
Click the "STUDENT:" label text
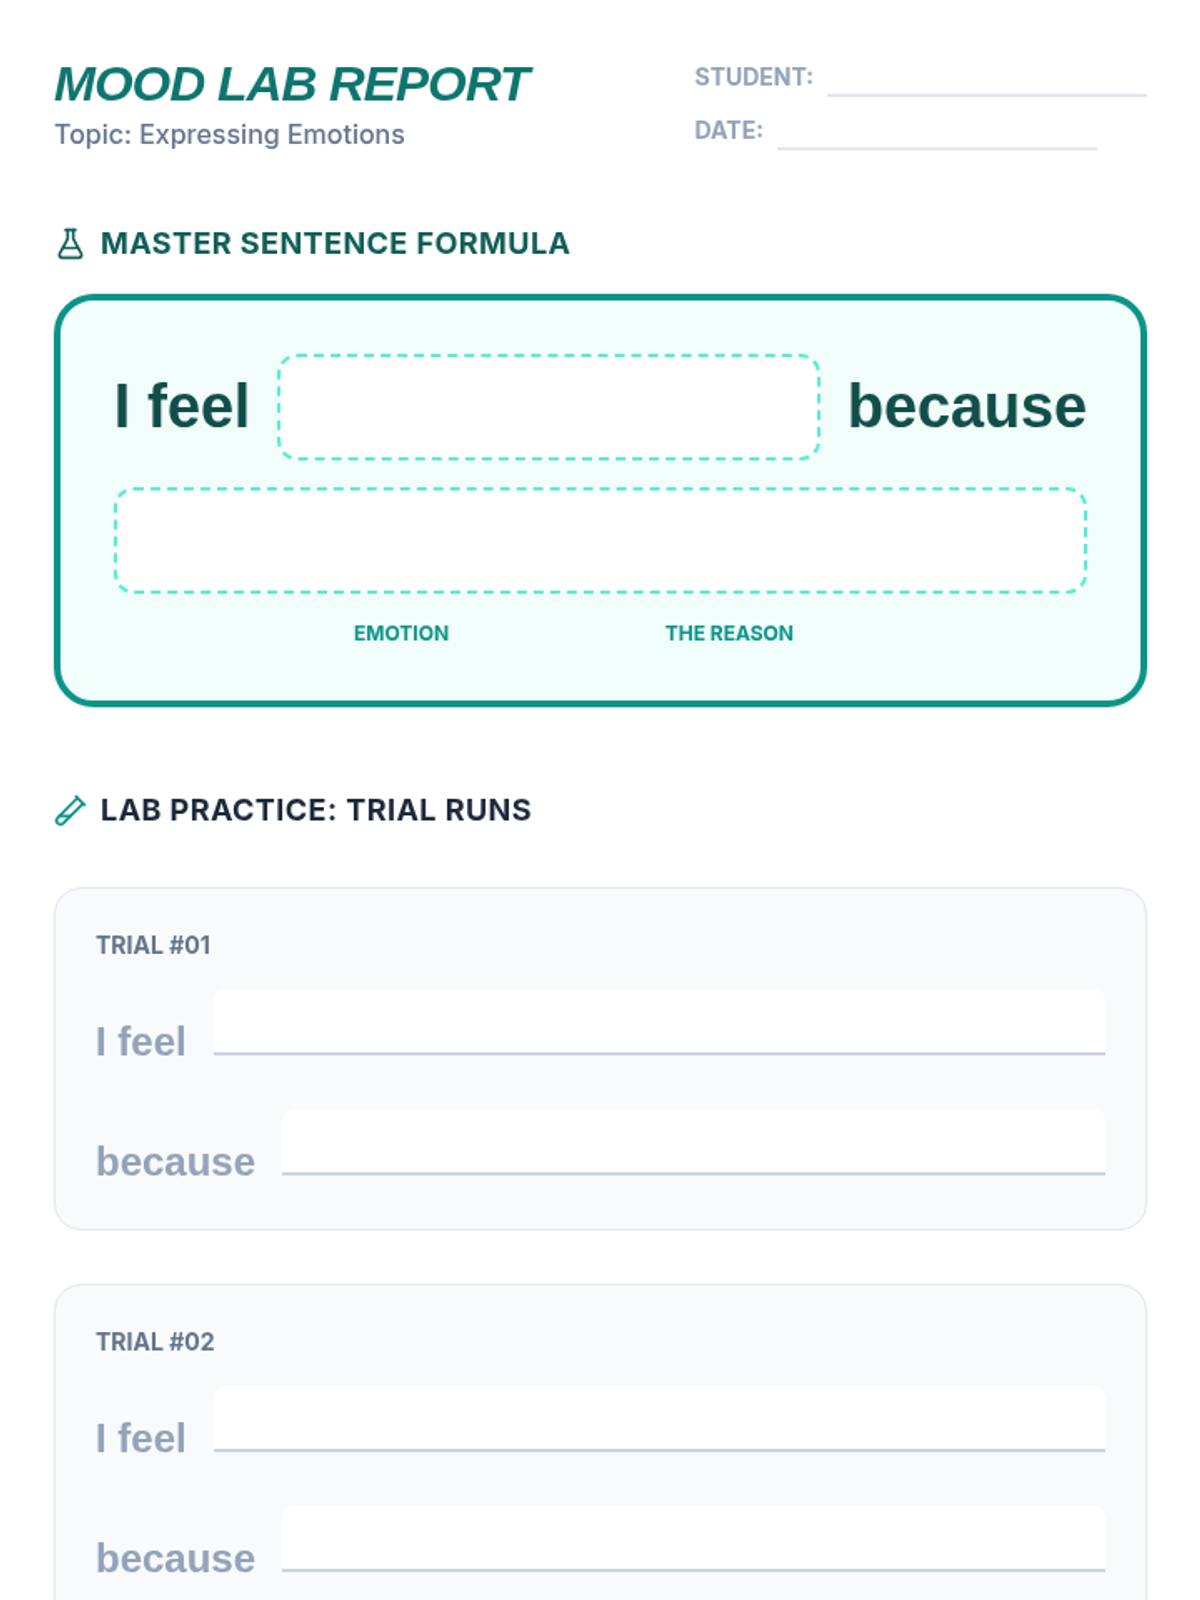pyautogui.click(x=753, y=77)
